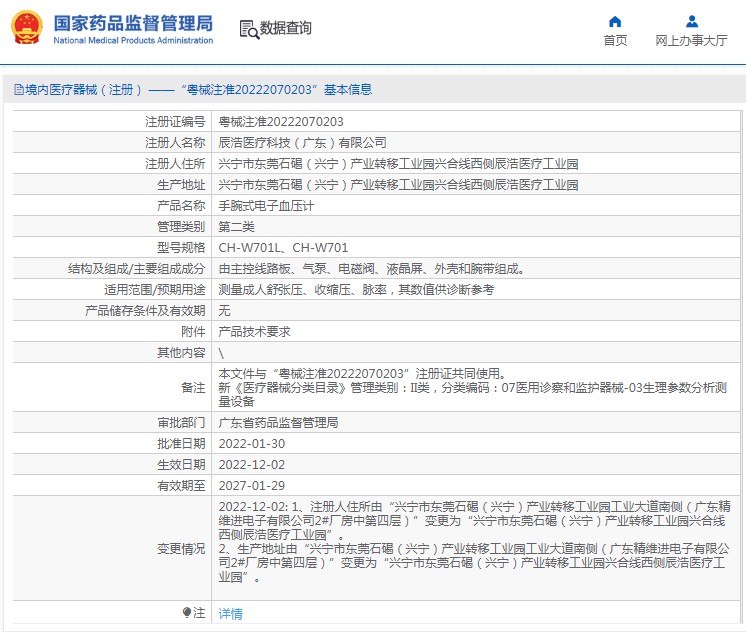Select change item 2 about 生产地址
746x632 pixels.
point(474,563)
